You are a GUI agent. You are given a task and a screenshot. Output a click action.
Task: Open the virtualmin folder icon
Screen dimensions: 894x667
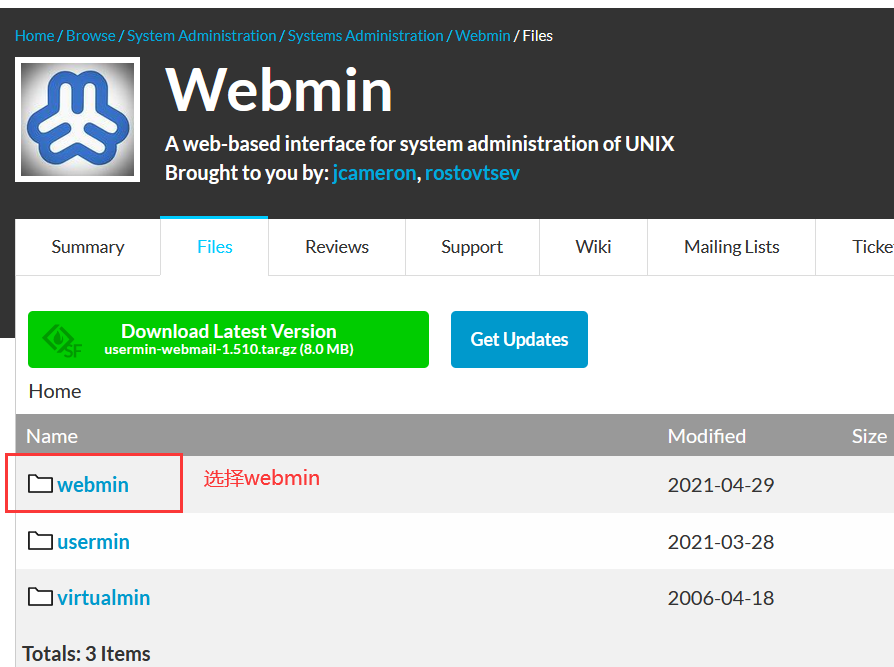pyautogui.click(x=40, y=597)
